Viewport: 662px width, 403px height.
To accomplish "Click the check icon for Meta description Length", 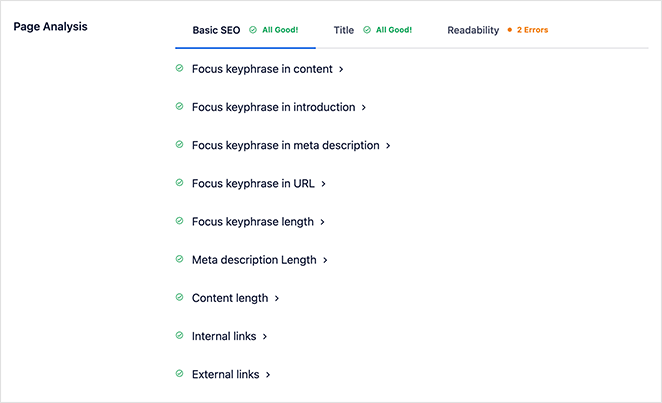I will [179, 259].
